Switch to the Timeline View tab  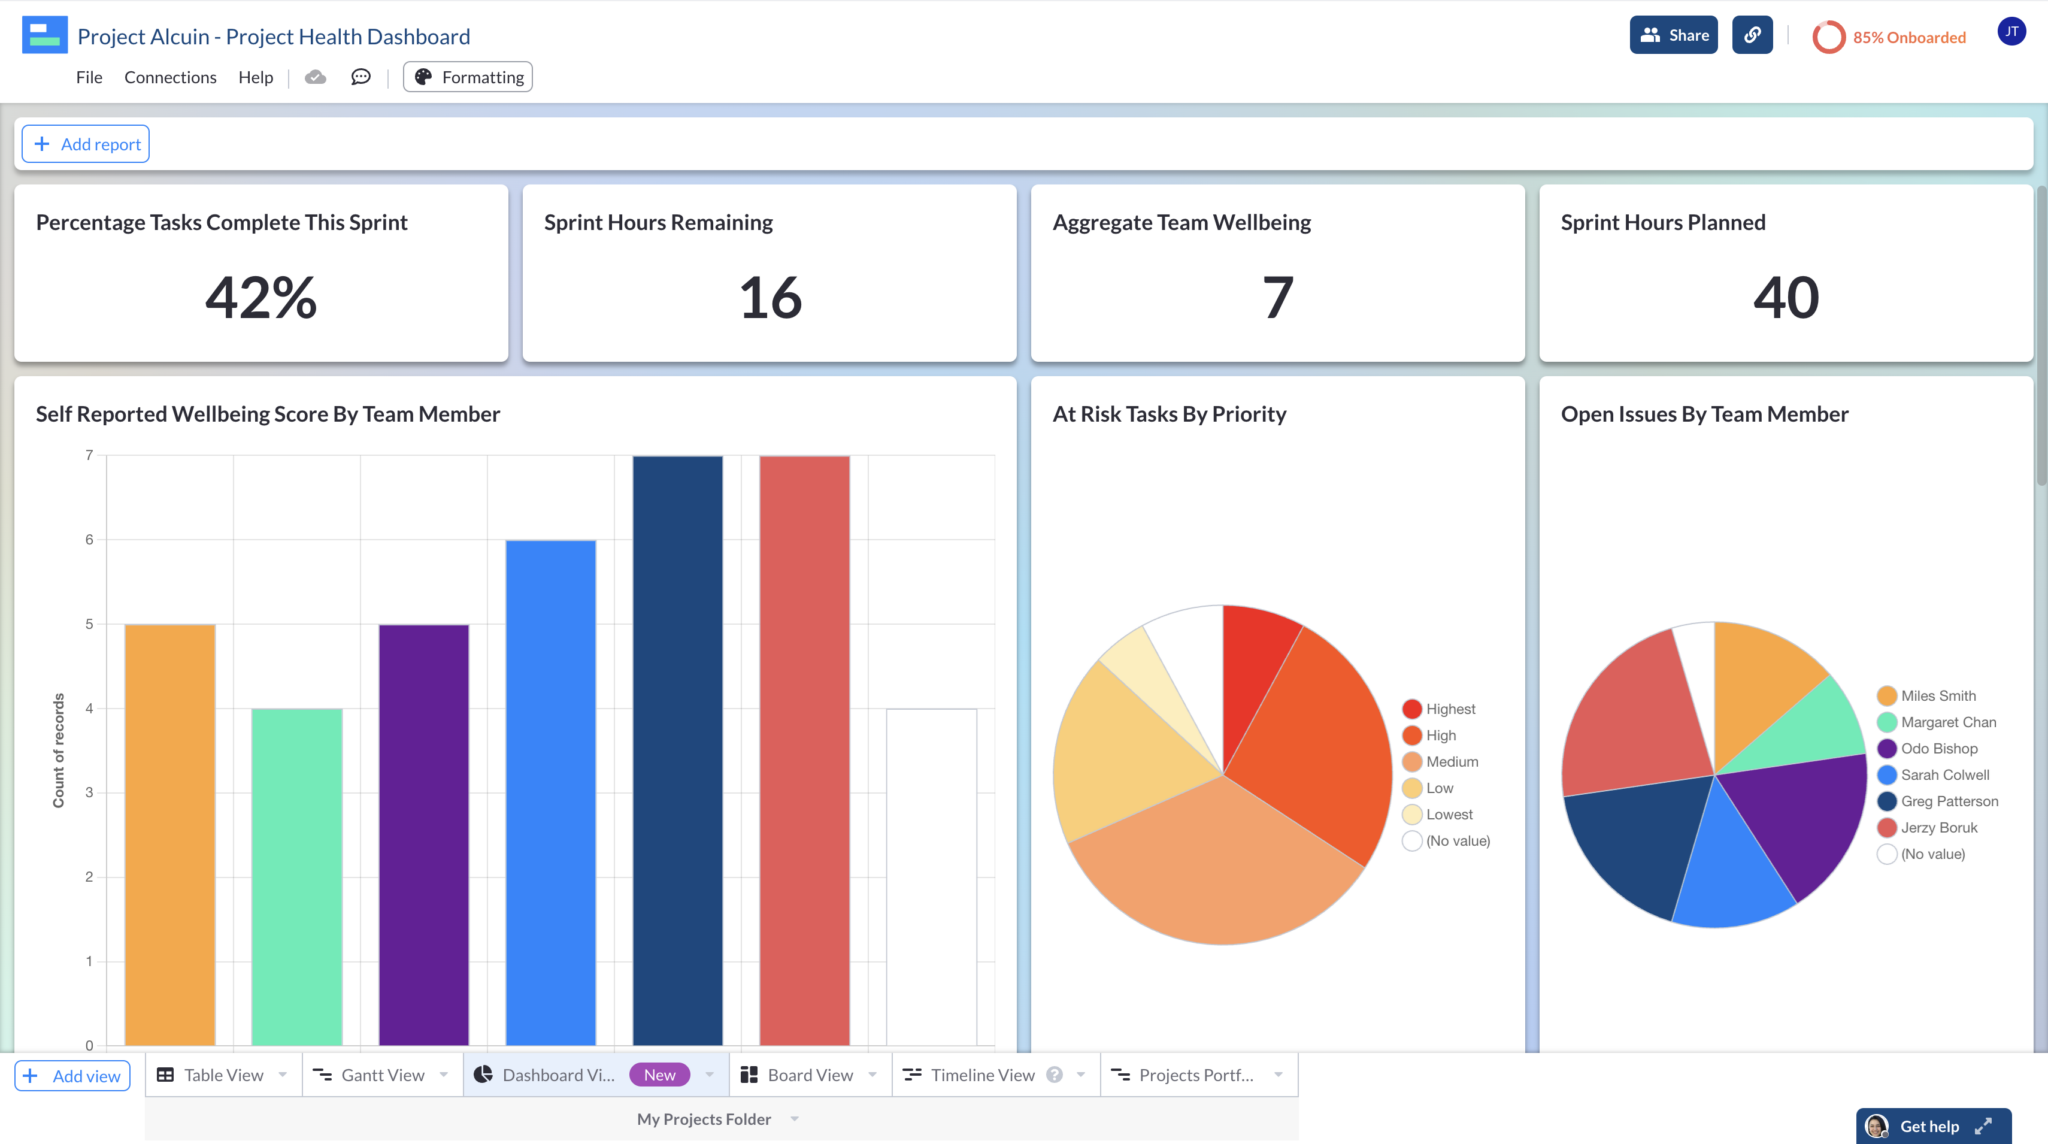click(x=982, y=1075)
